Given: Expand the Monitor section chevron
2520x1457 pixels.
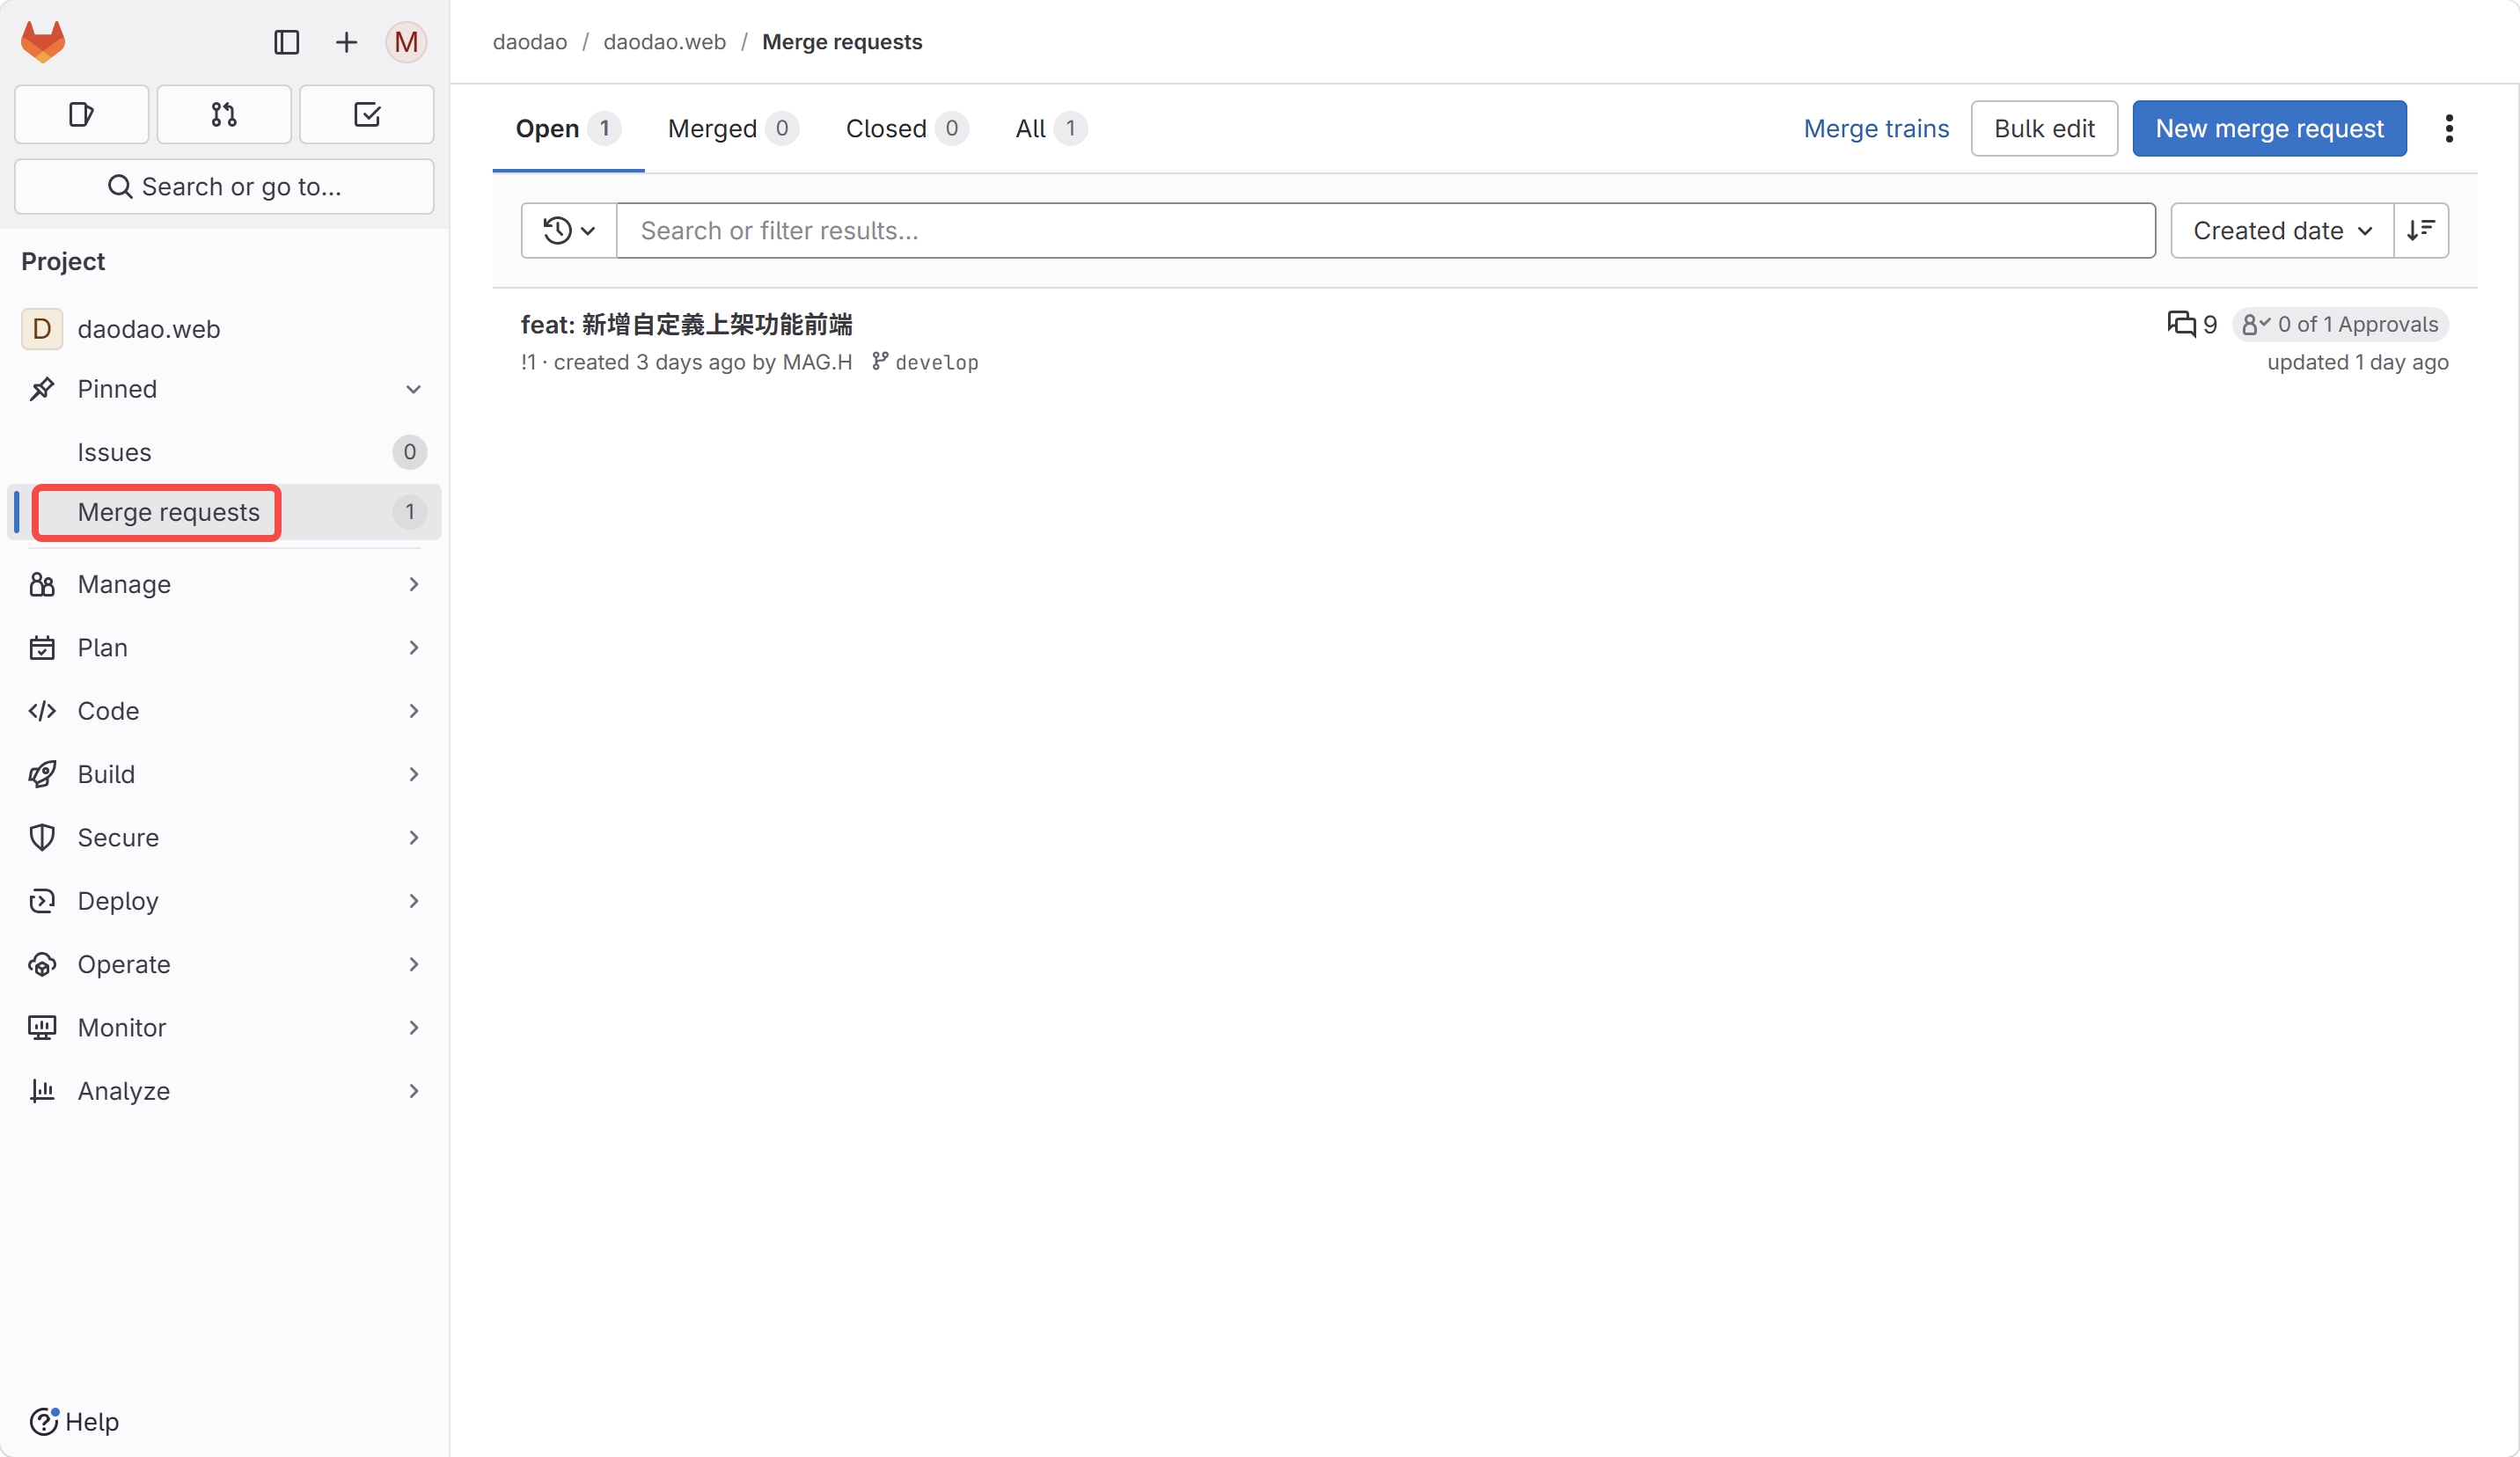Looking at the screenshot, I should [413, 1028].
